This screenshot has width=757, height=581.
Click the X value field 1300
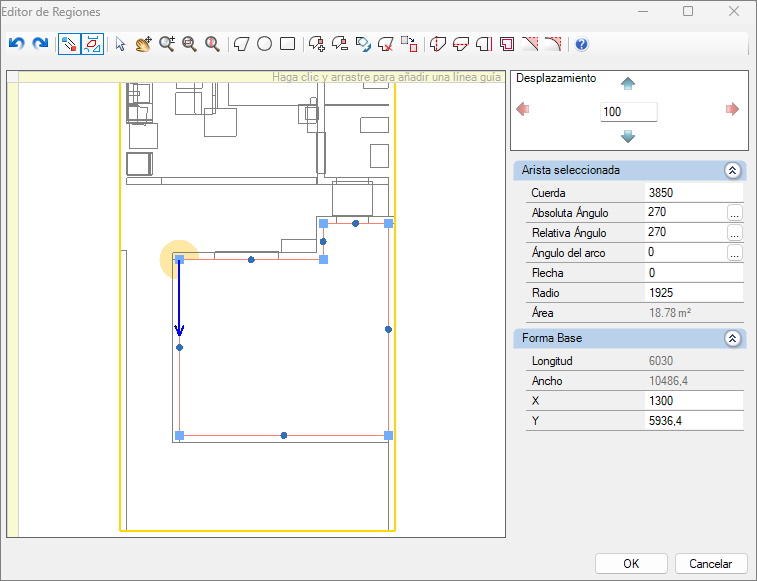(x=694, y=401)
